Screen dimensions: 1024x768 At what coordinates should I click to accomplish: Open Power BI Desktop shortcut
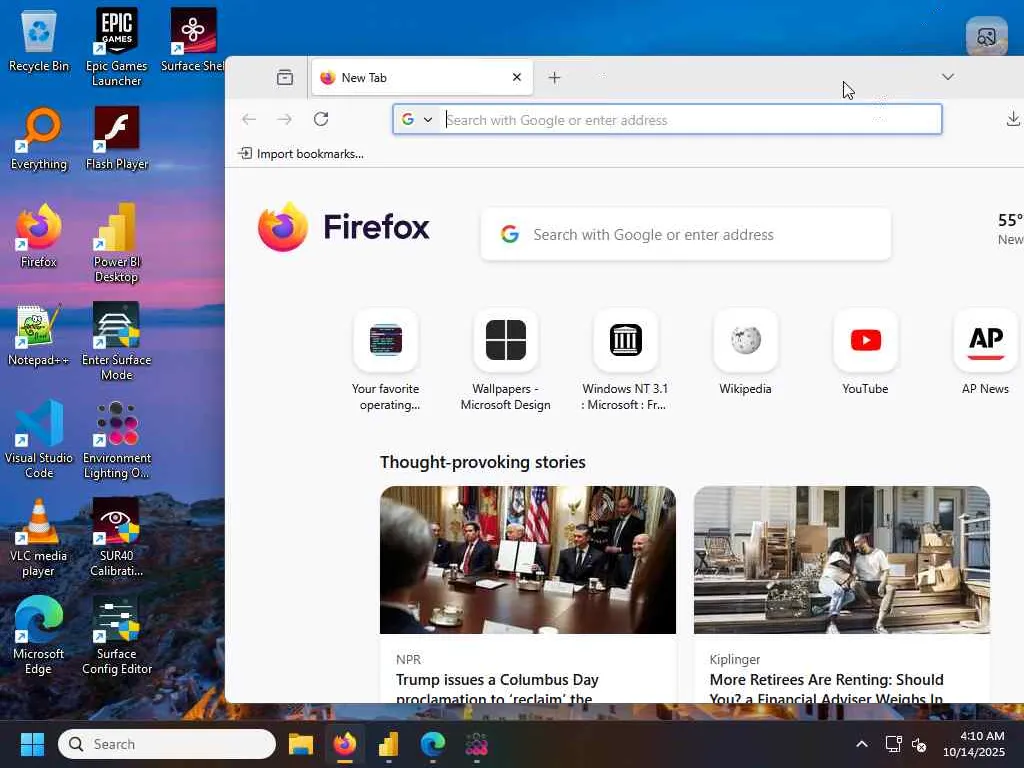point(116,243)
